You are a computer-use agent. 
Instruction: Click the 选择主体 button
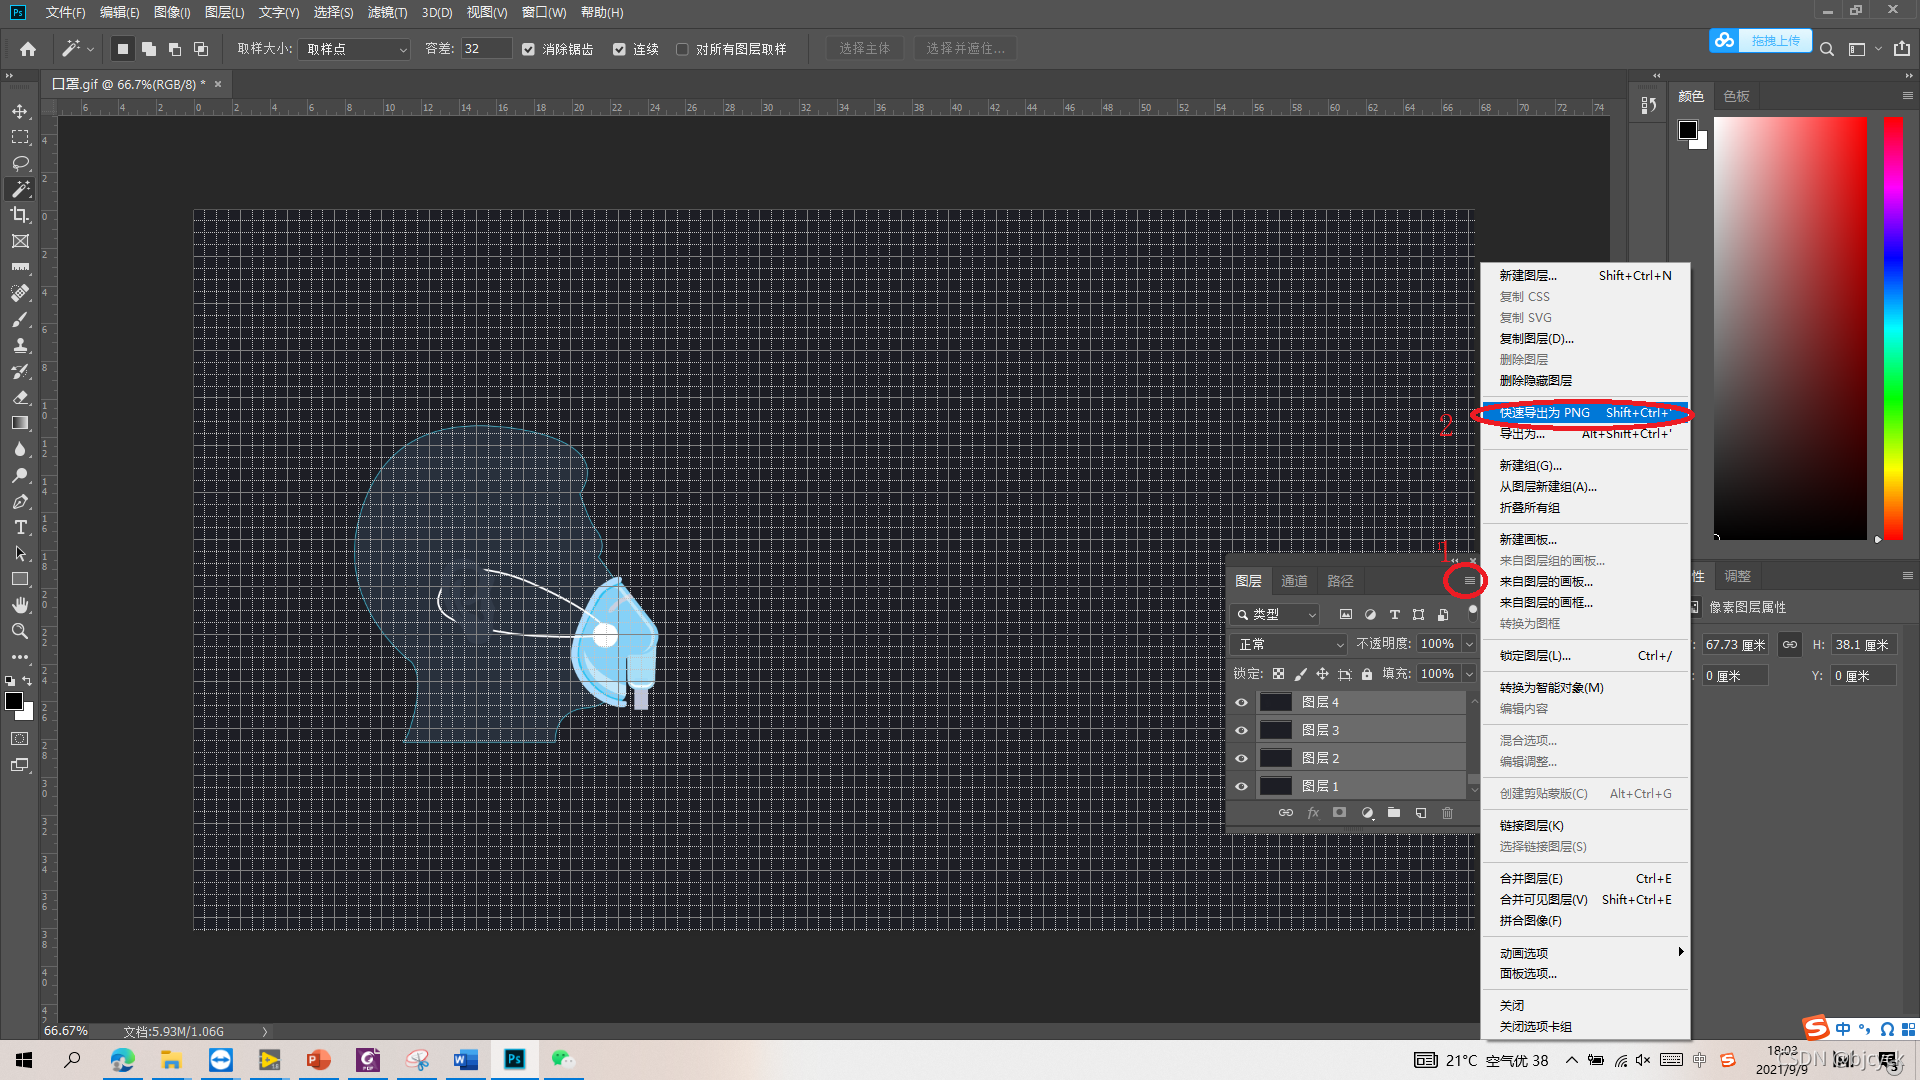[864, 48]
